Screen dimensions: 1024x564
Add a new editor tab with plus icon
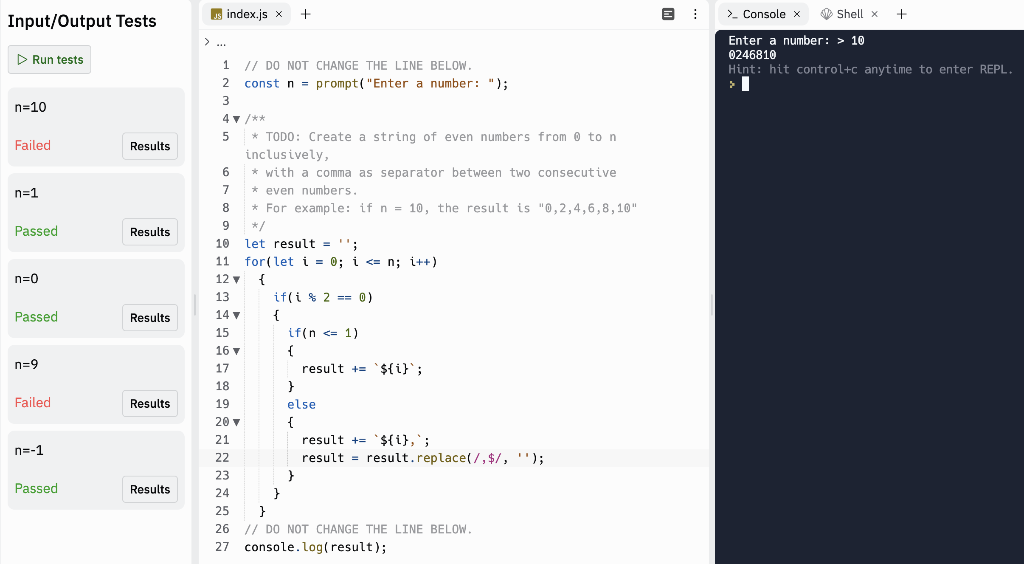coord(305,14)
